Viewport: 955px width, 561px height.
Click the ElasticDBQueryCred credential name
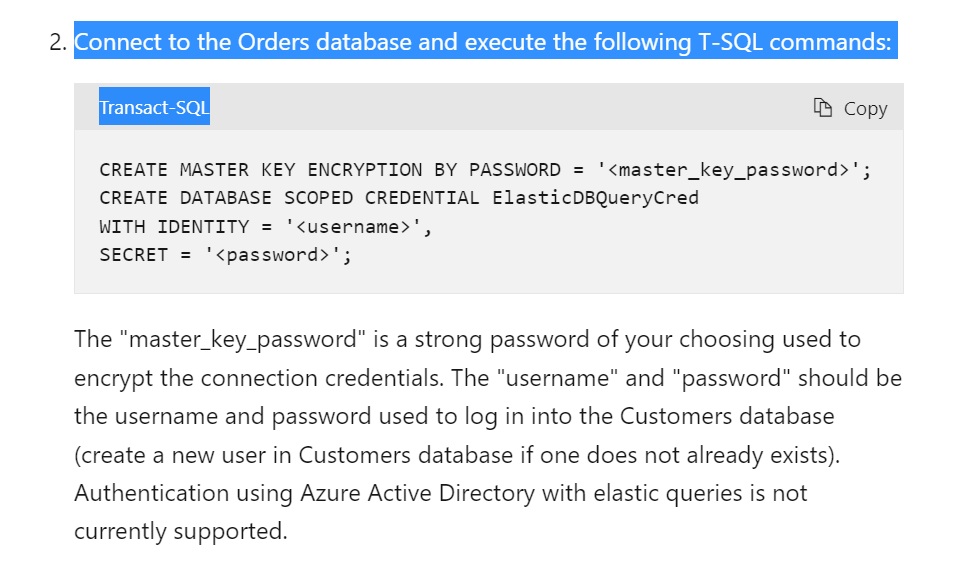595,197
